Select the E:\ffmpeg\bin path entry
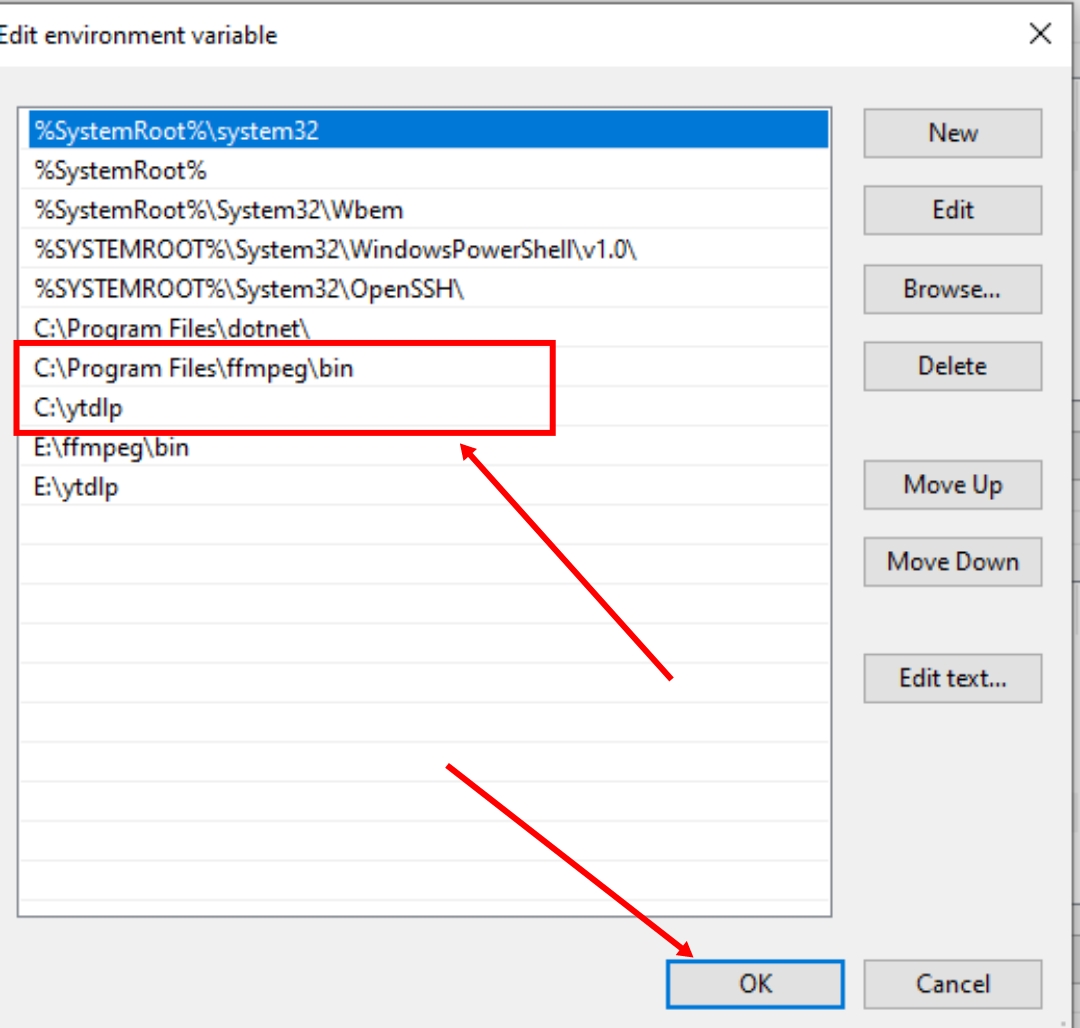 click(x=111, y=448)
